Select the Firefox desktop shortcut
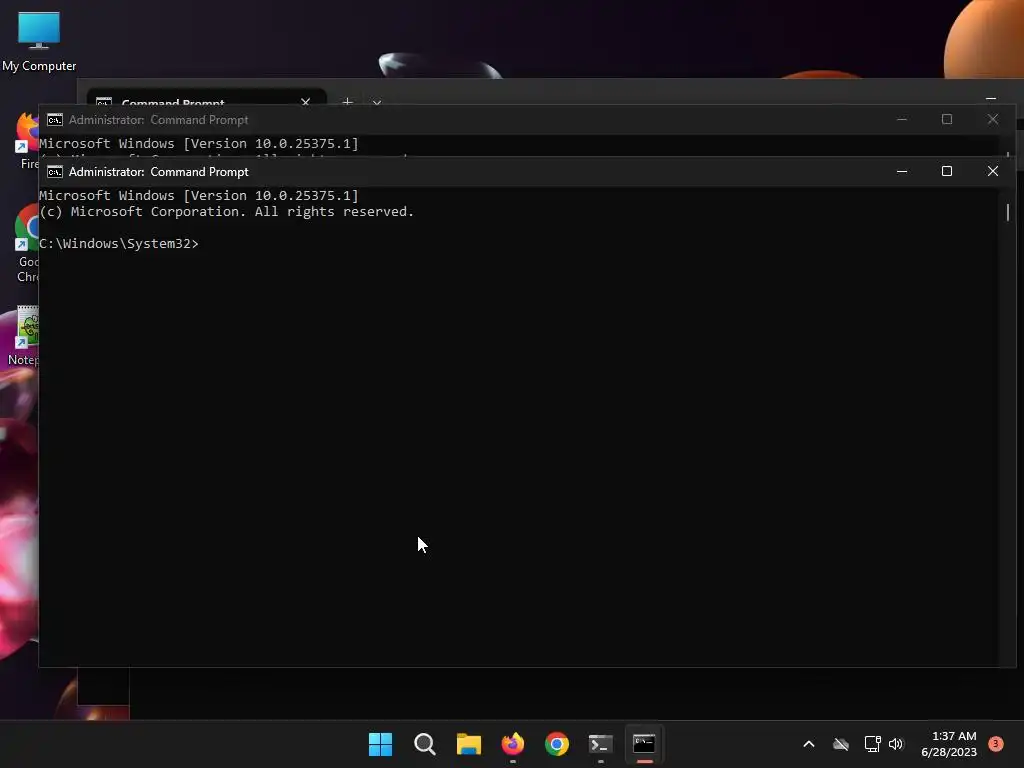 coord(27,140)
